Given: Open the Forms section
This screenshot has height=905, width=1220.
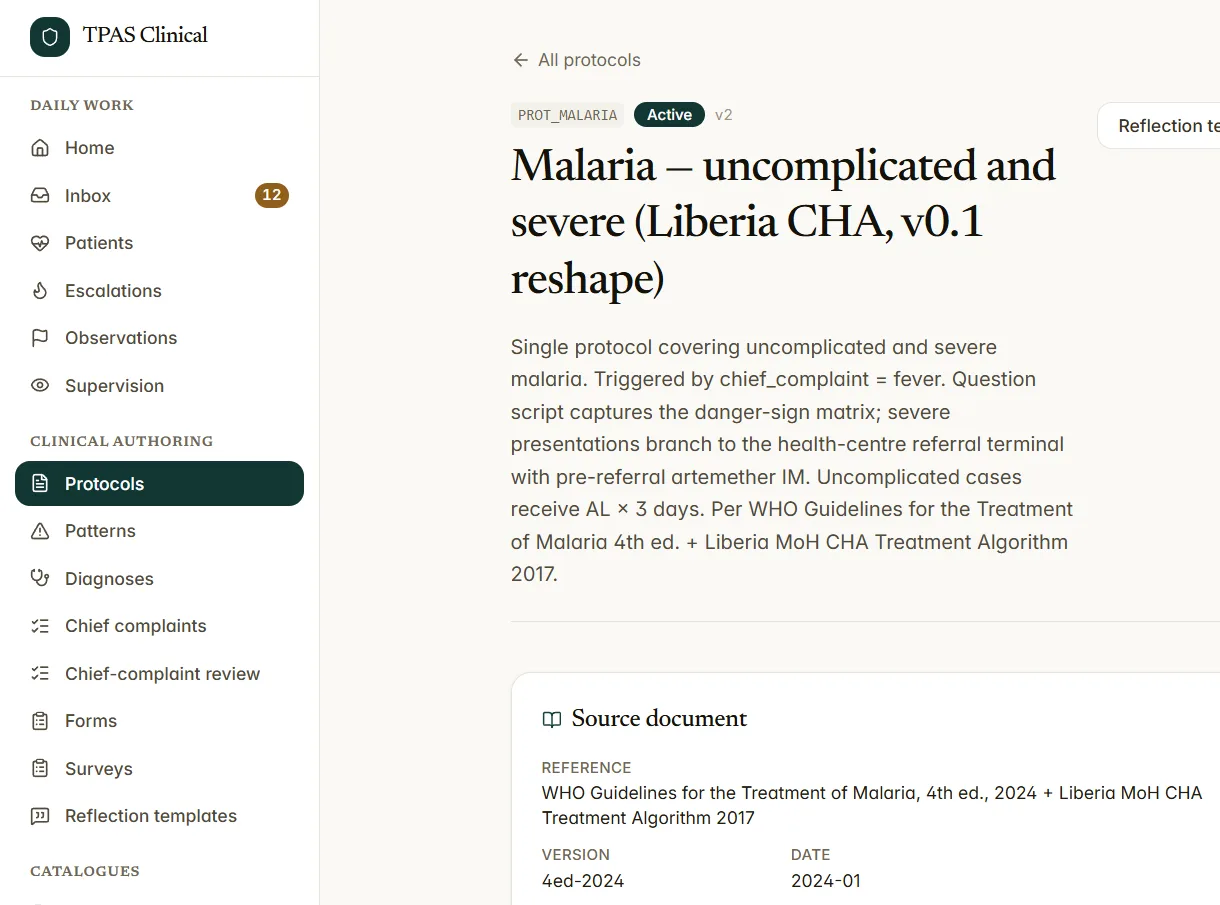Looking at the screenshot, I should click(x=160, y=721).
